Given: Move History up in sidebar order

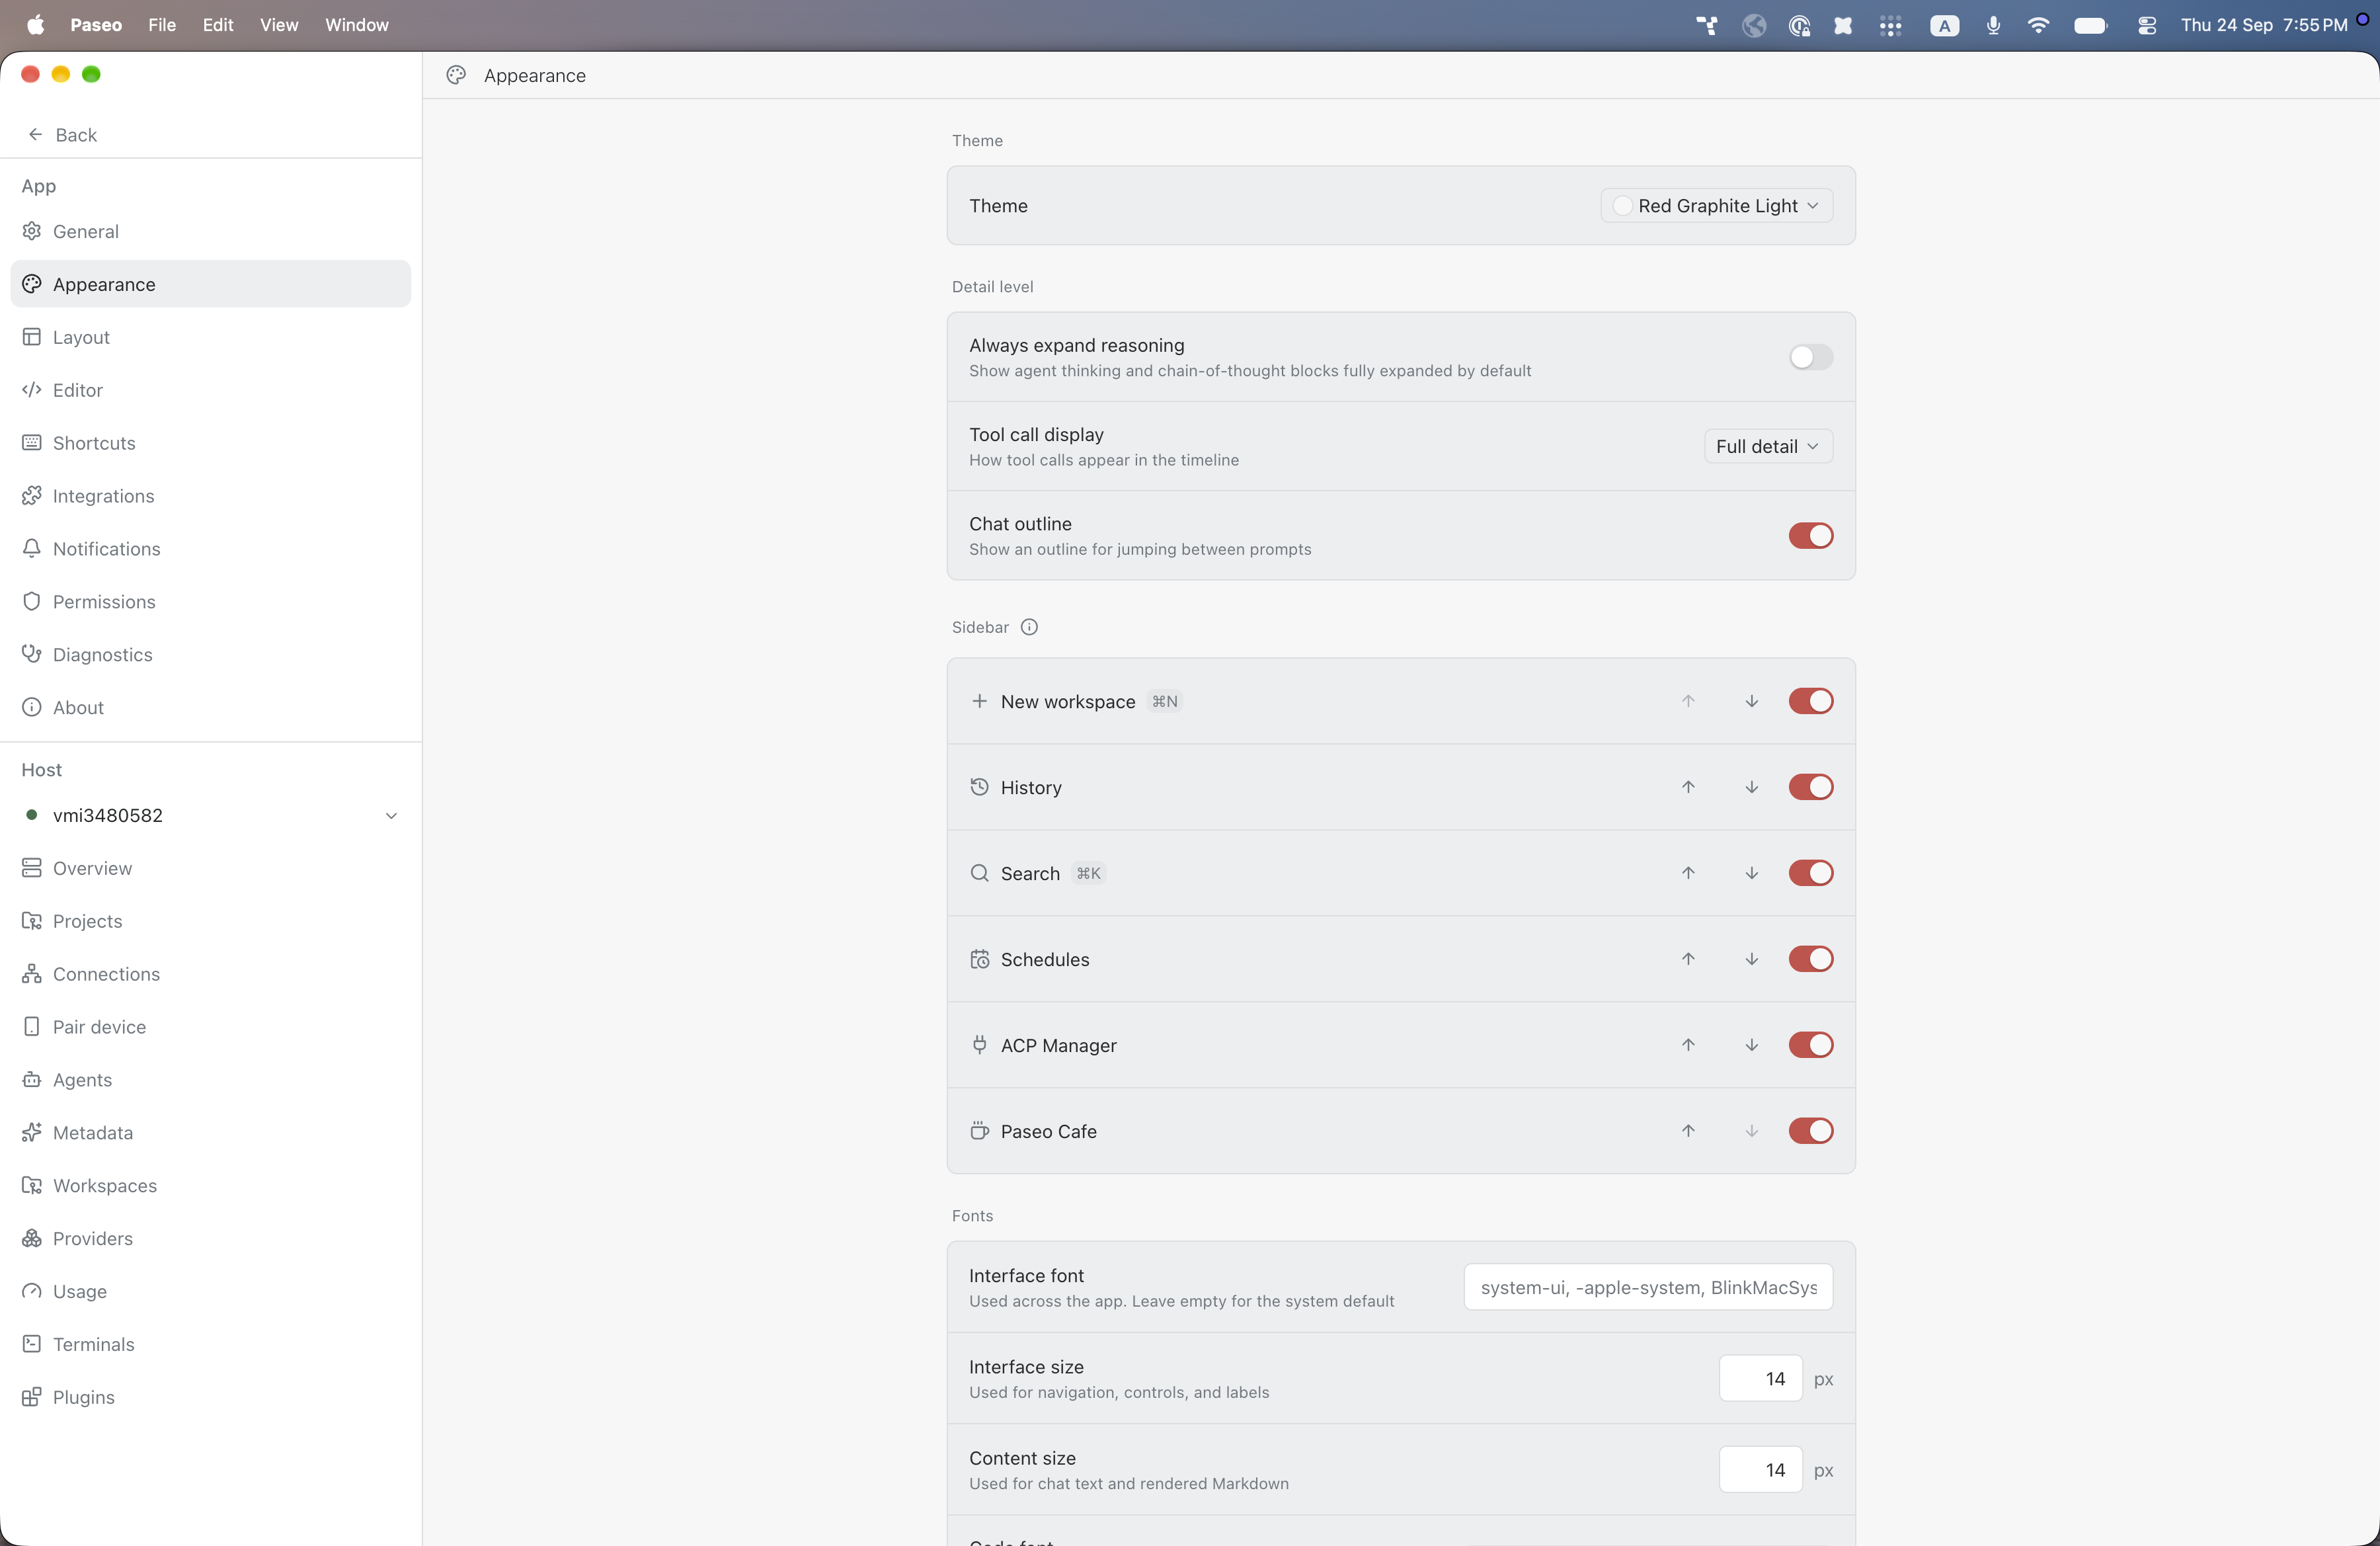Looking at the screenshot, I should coord(1688,787).
